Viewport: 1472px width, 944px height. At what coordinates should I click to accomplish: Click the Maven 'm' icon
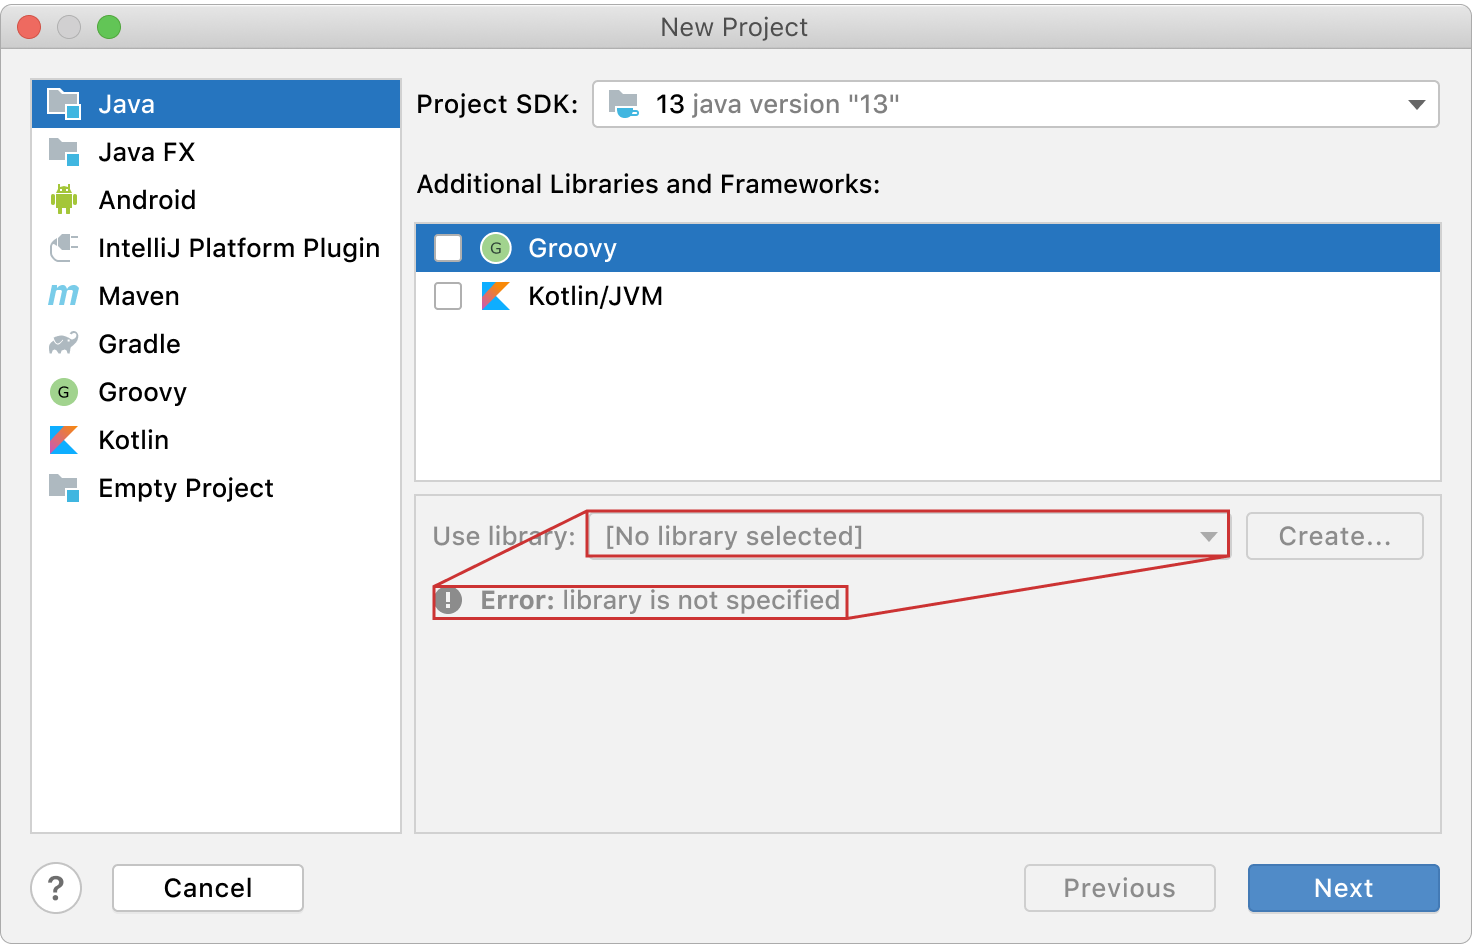64,296
